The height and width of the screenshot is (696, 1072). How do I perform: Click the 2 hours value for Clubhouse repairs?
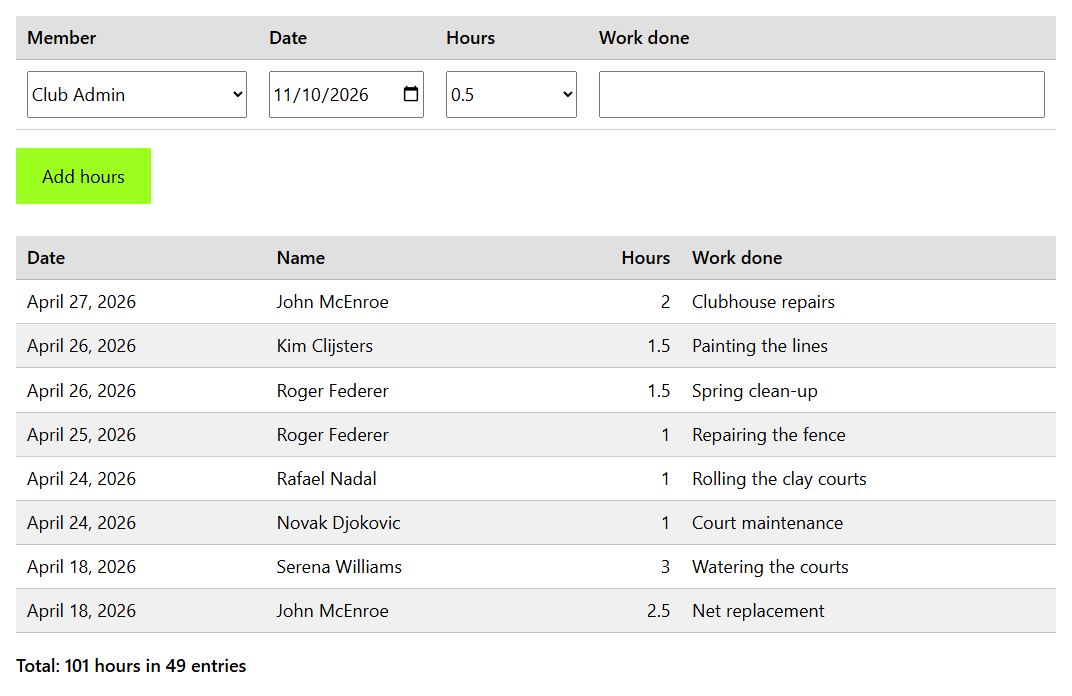[x=665, y=302]
